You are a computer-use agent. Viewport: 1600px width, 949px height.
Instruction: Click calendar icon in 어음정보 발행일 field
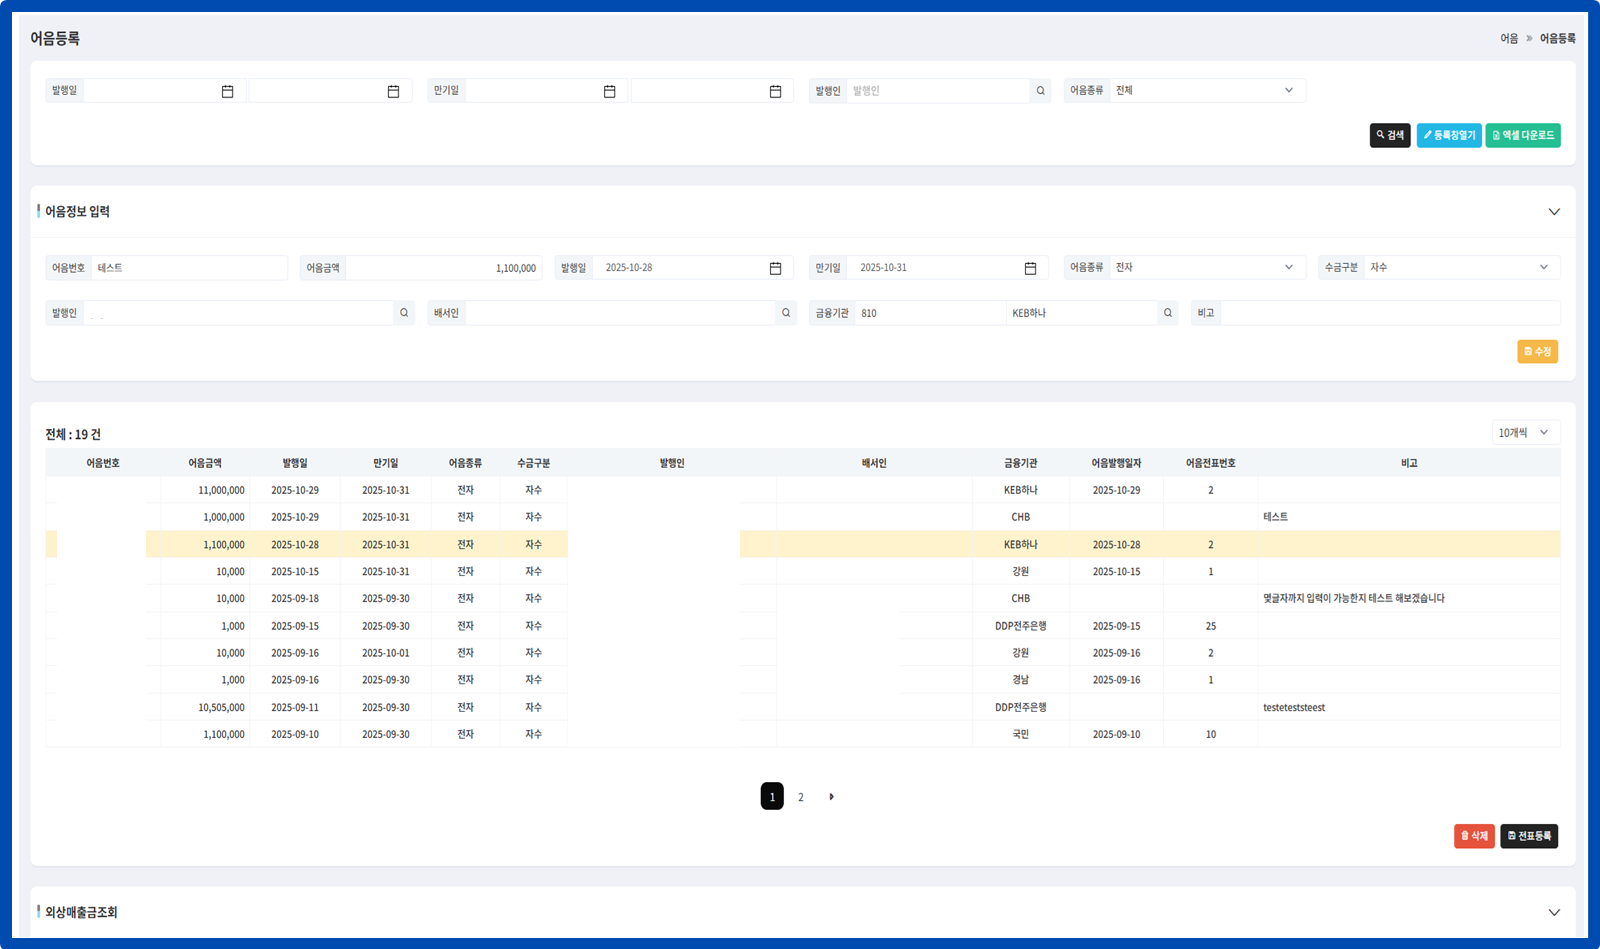click(x=775, y=268)
